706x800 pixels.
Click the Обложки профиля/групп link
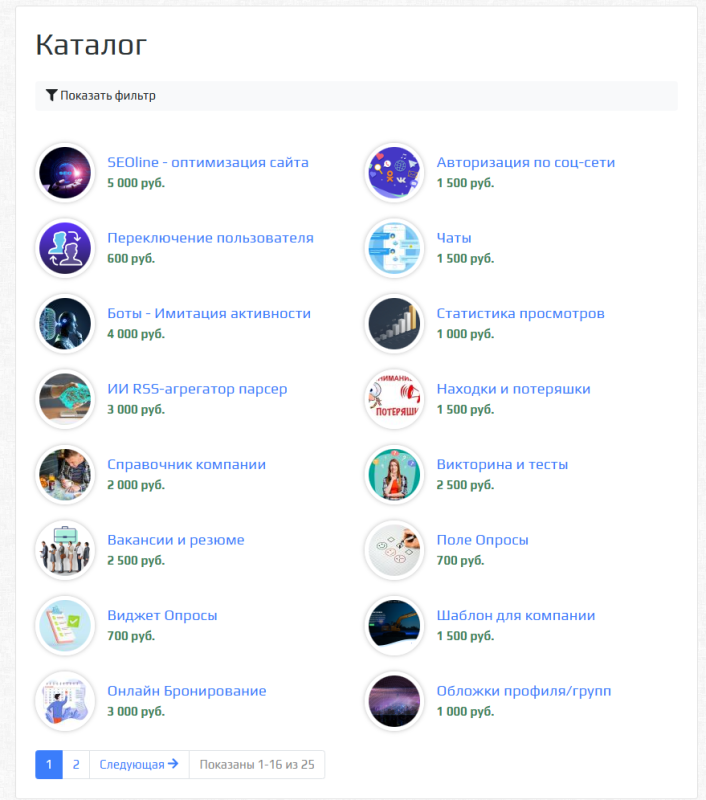tap(523, 691)
